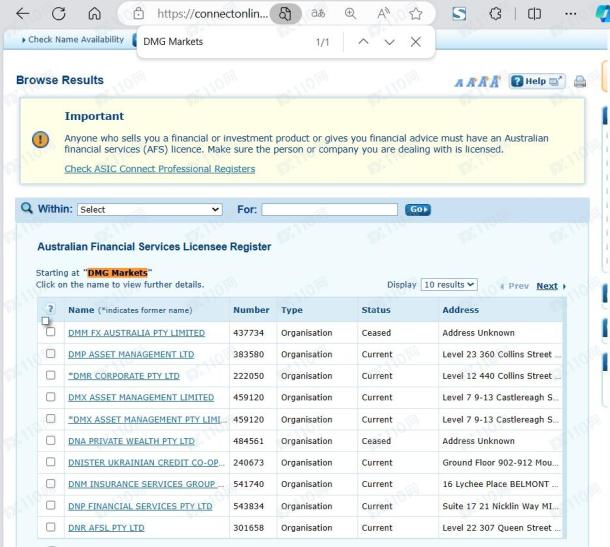Tick checkbox for DMX ASSET MANAGEMENT LIMITED
Viewport: 610px width, 547px height.
click(51, 397)
